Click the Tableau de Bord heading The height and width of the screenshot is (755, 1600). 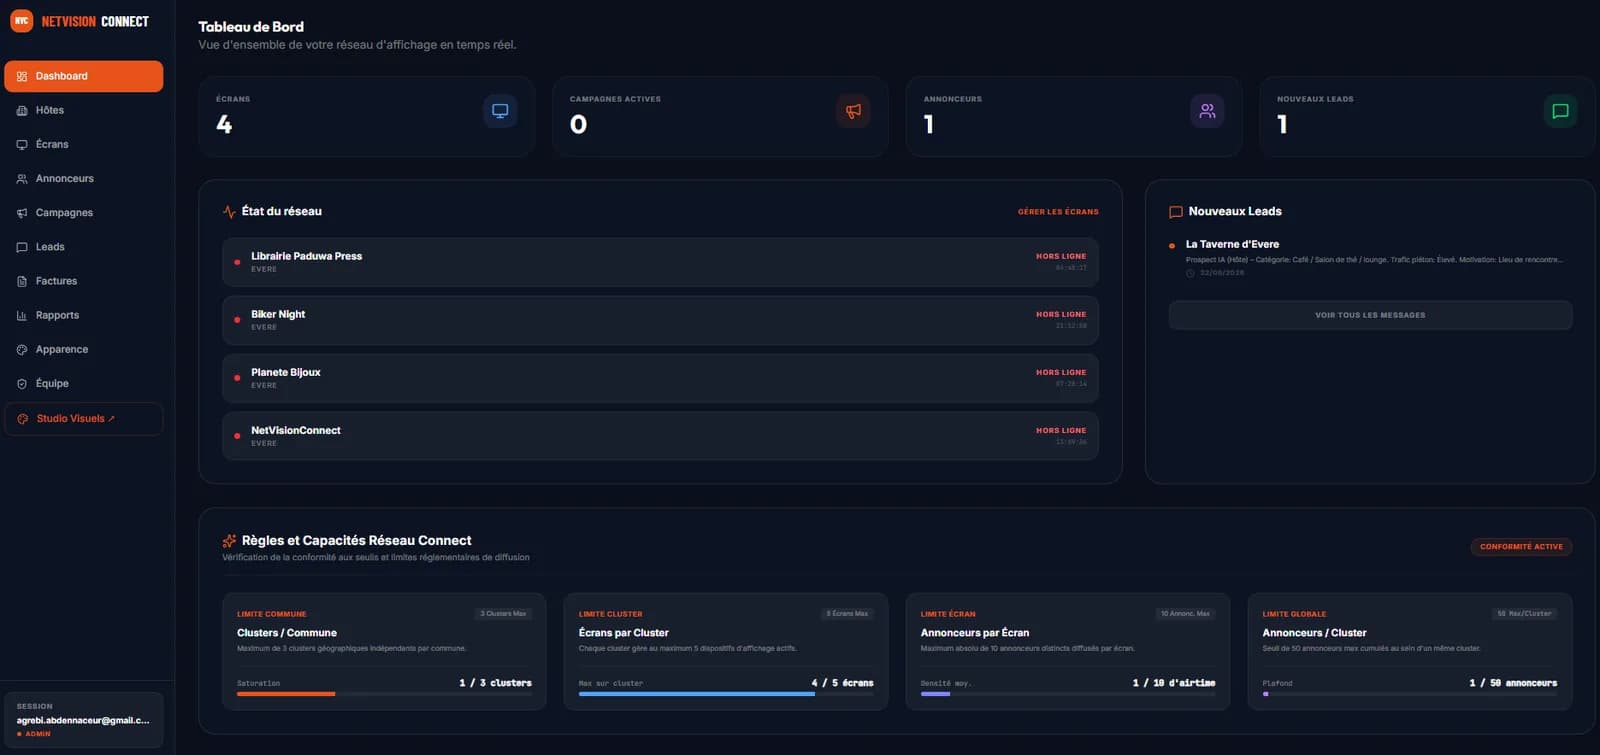coord(251,27)
